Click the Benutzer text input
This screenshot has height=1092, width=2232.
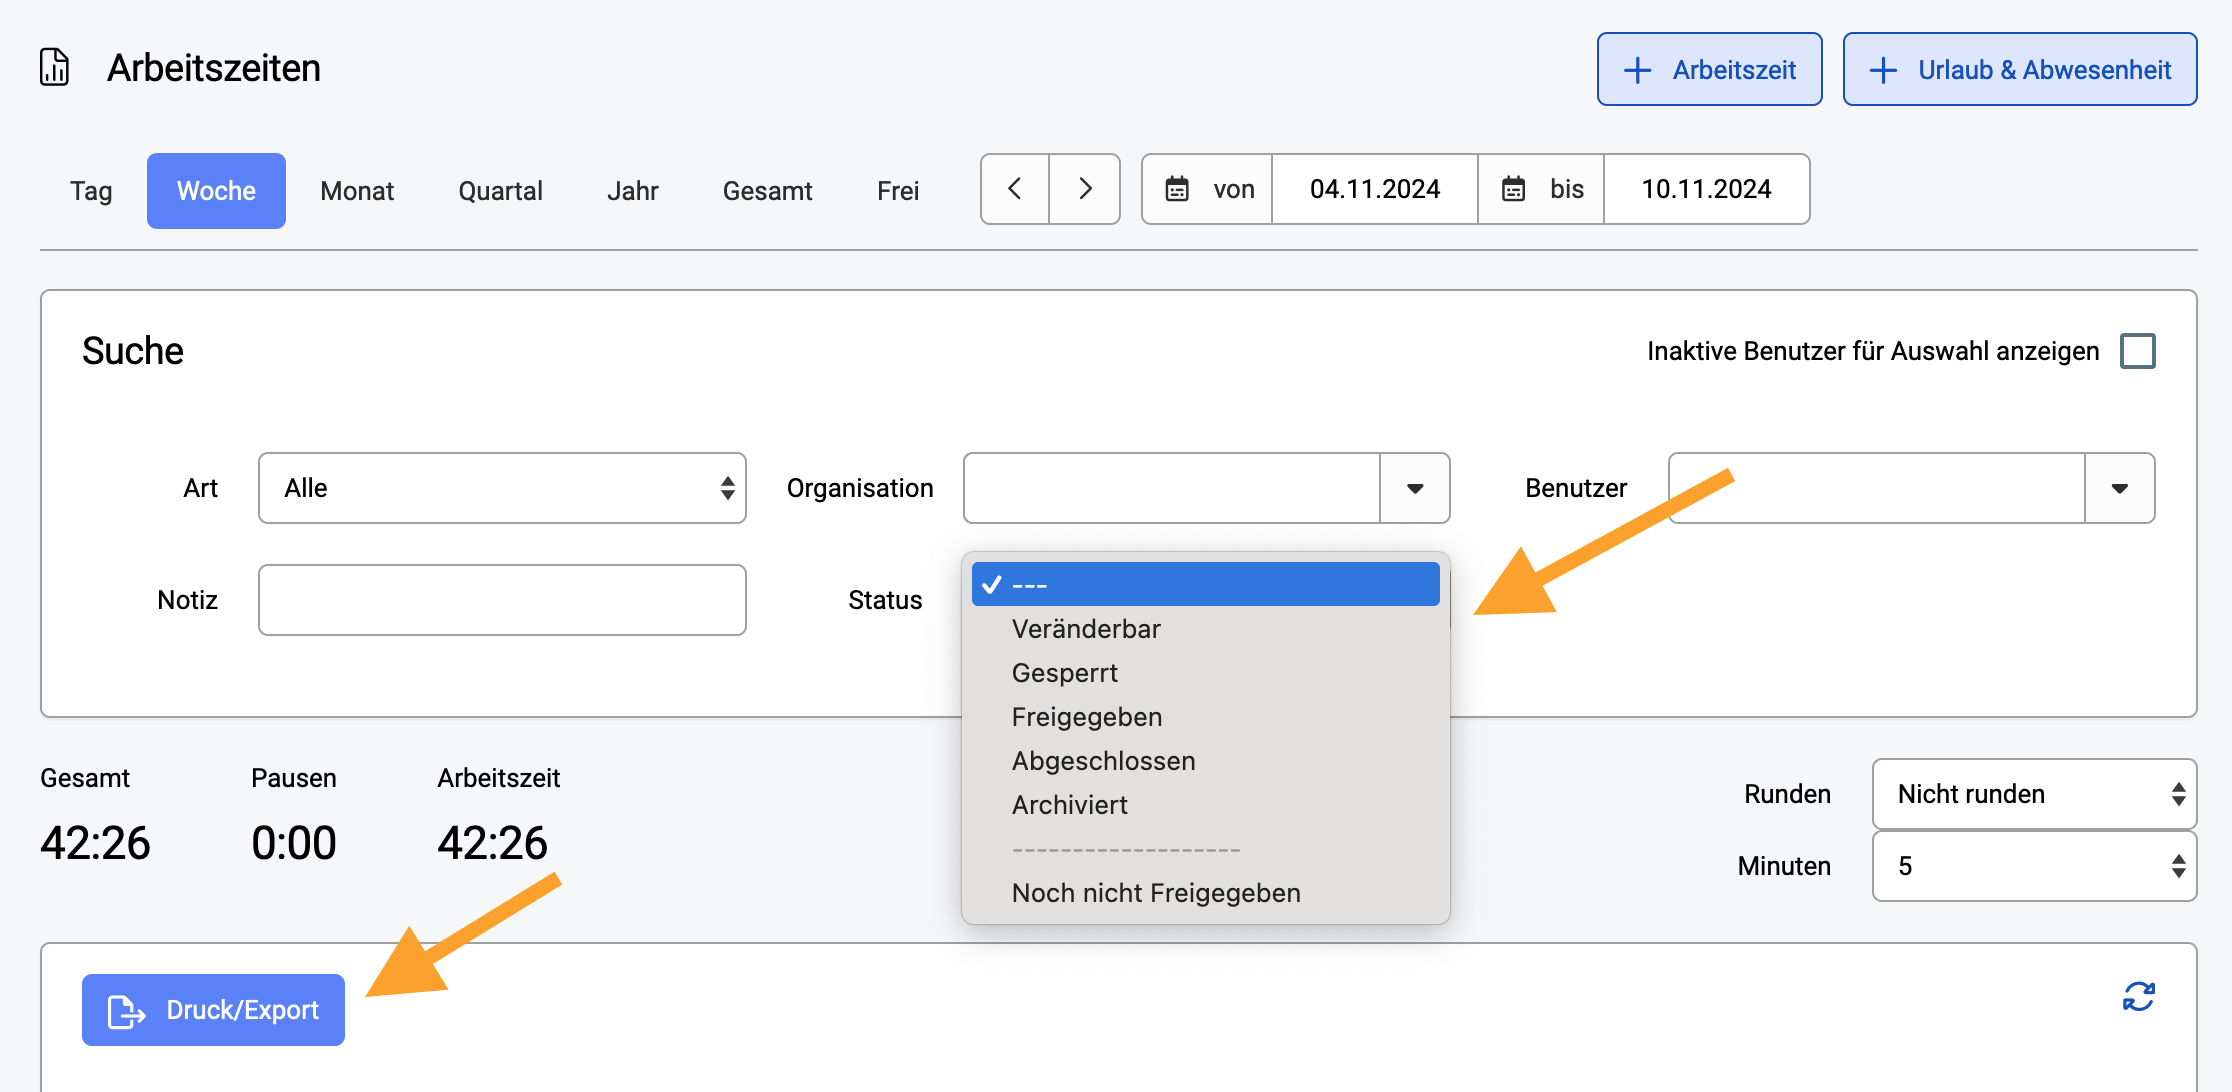pos(1877,488)
